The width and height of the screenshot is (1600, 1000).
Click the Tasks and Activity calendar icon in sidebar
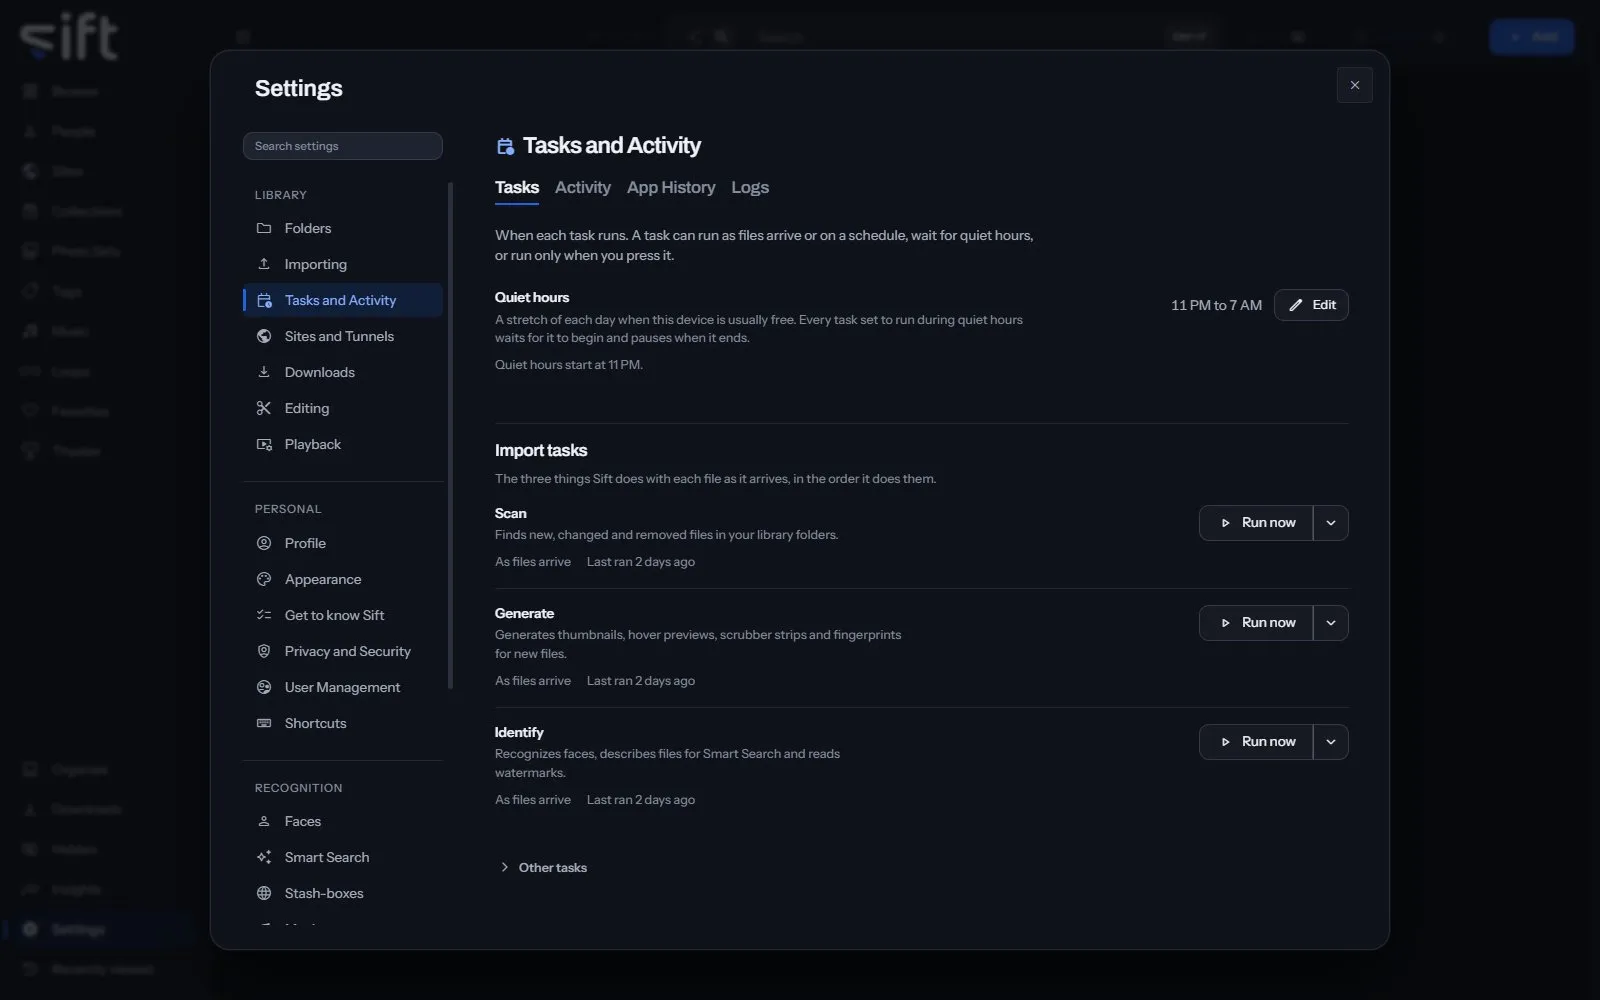pos(264,300)
